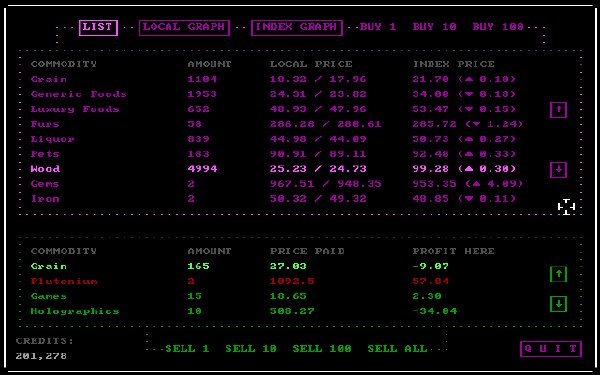Screen dimensions: 600x375
Task: Select Pets commodity row
Action: pos(273,154)
